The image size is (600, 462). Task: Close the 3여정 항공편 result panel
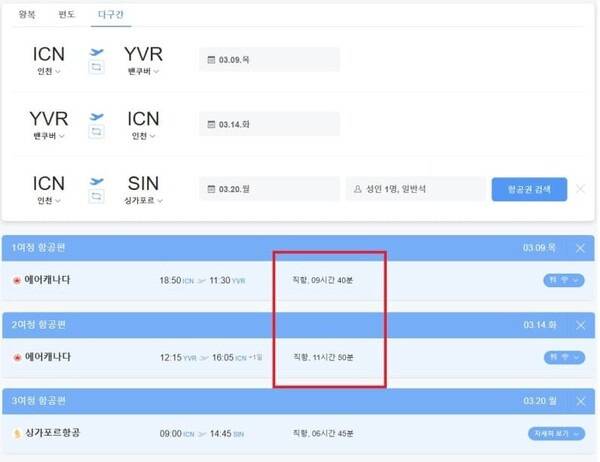coord(580,401)
